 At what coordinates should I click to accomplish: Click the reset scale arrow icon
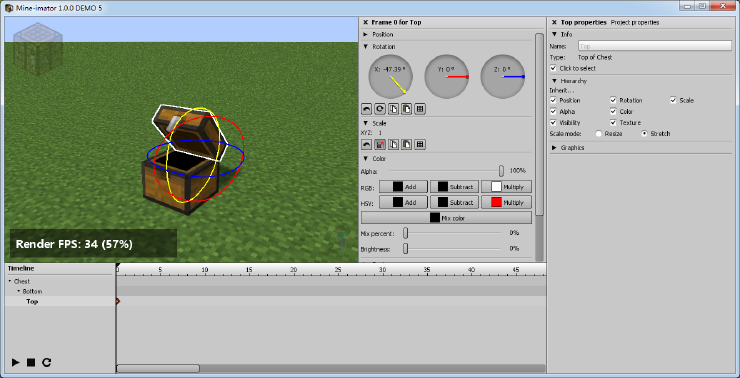tap(366, 144)
